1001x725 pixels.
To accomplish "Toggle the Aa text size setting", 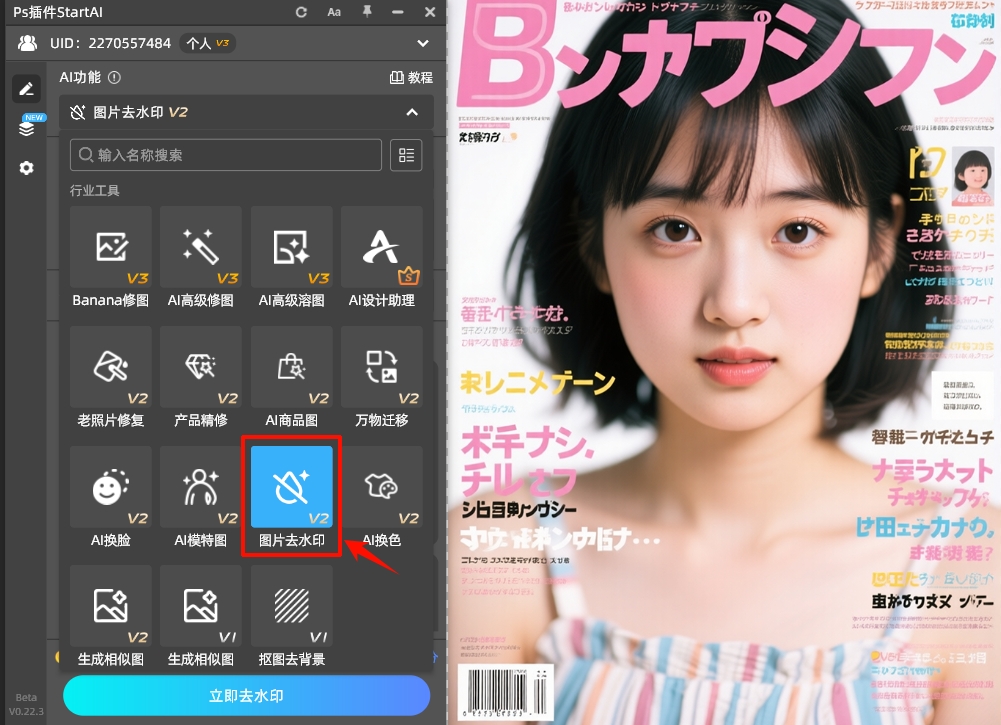I will pos(334,12).
